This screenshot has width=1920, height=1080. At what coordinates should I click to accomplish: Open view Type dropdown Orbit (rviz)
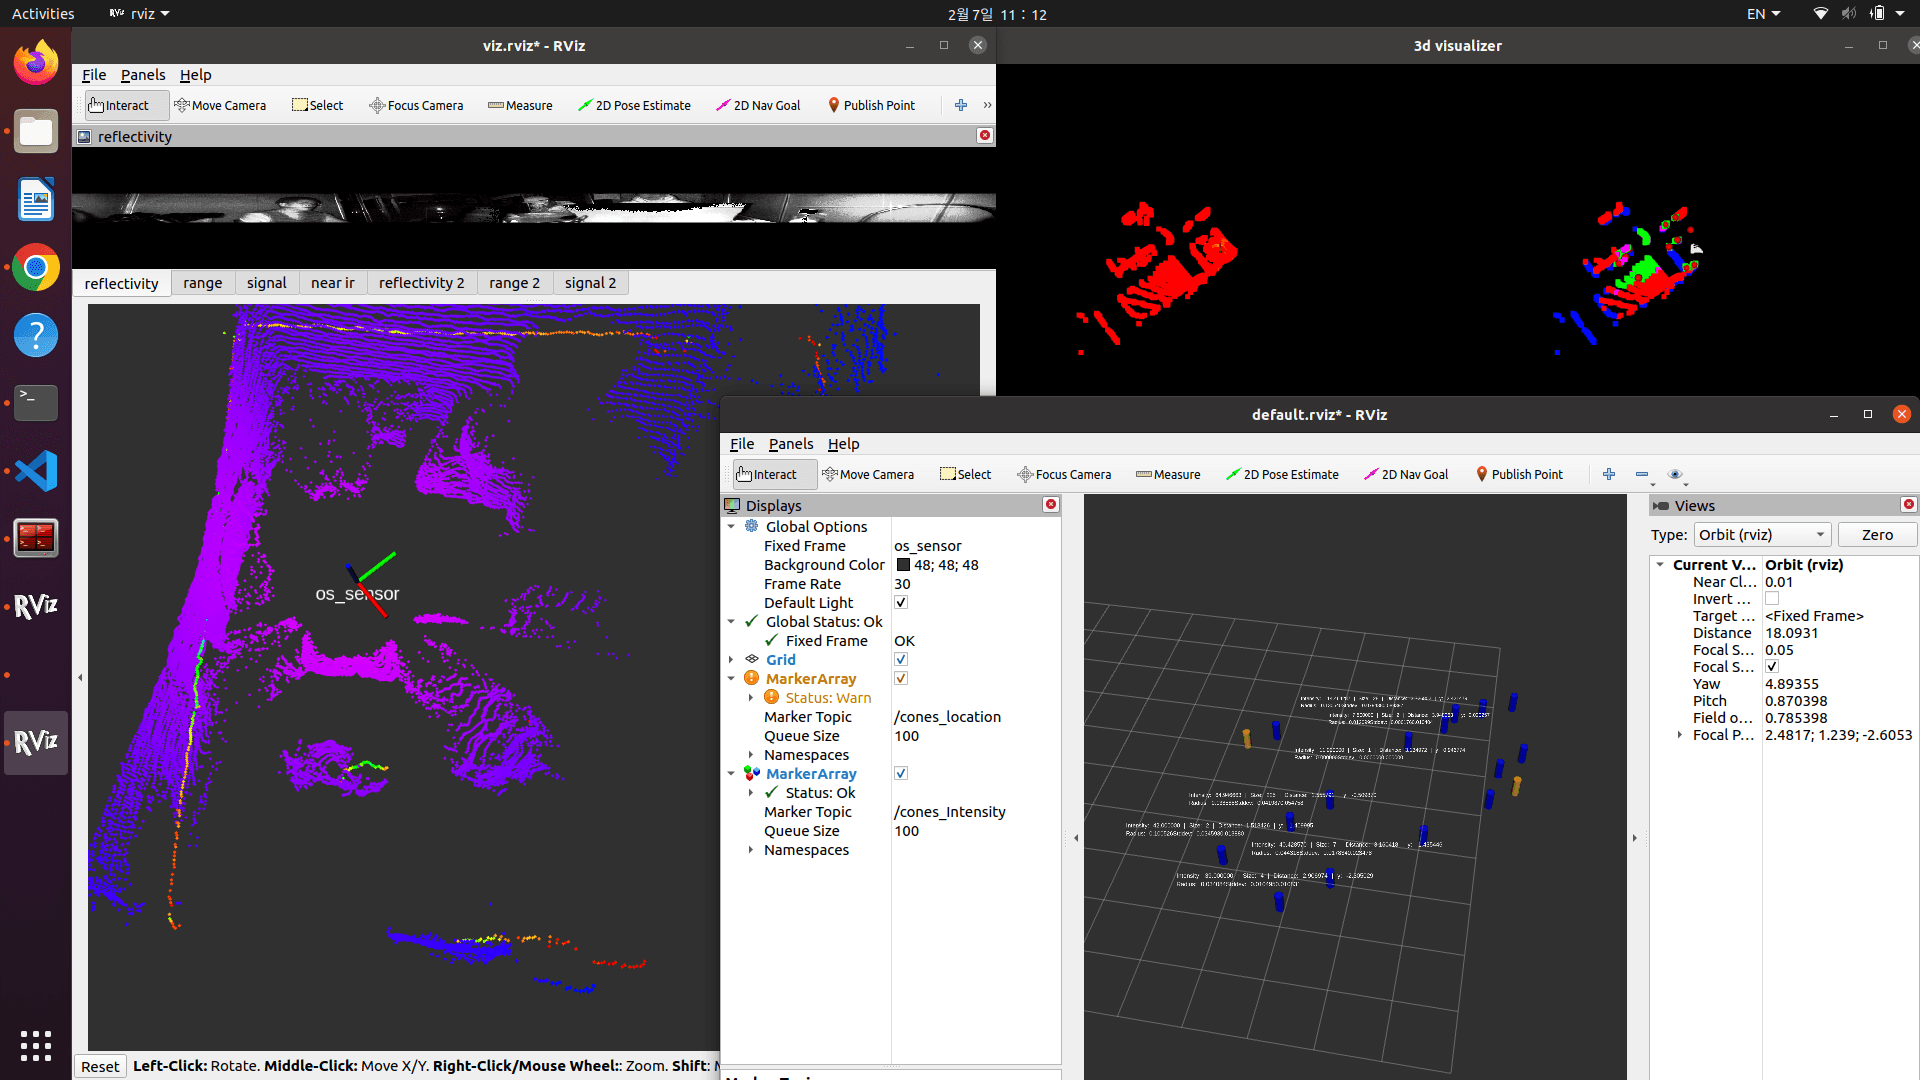pos(1762,535)
